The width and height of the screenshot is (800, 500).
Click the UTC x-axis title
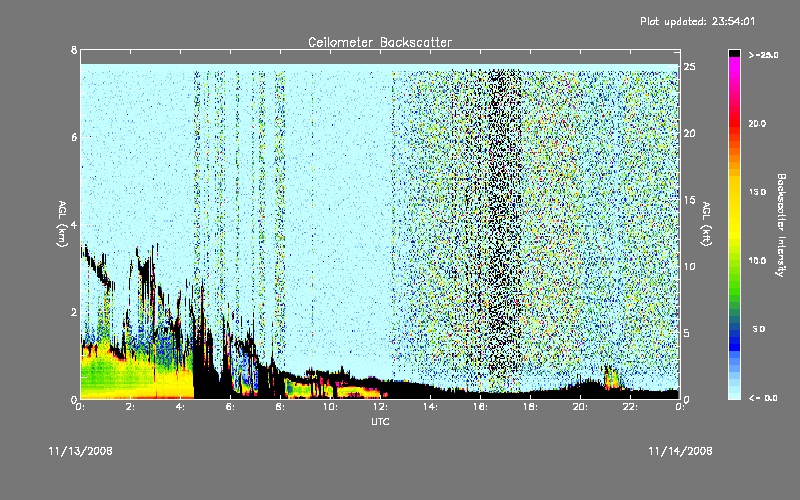coord(380,421)
